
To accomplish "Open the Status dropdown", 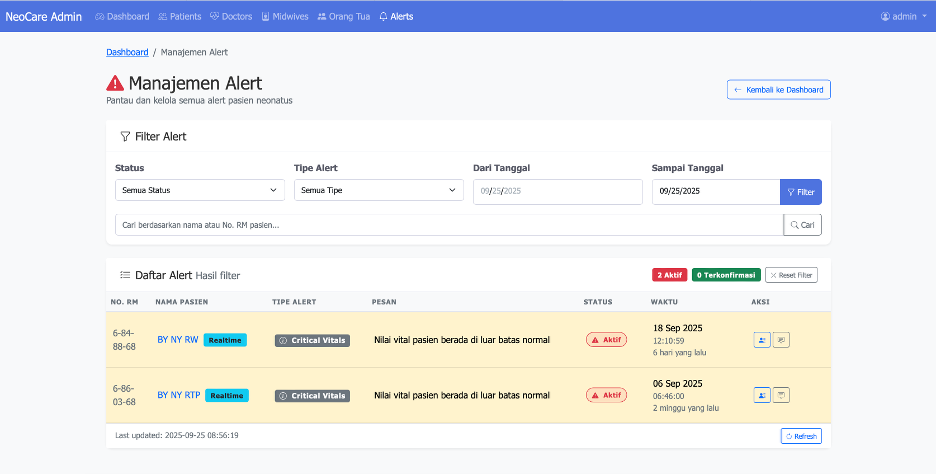I will (200, 190).
